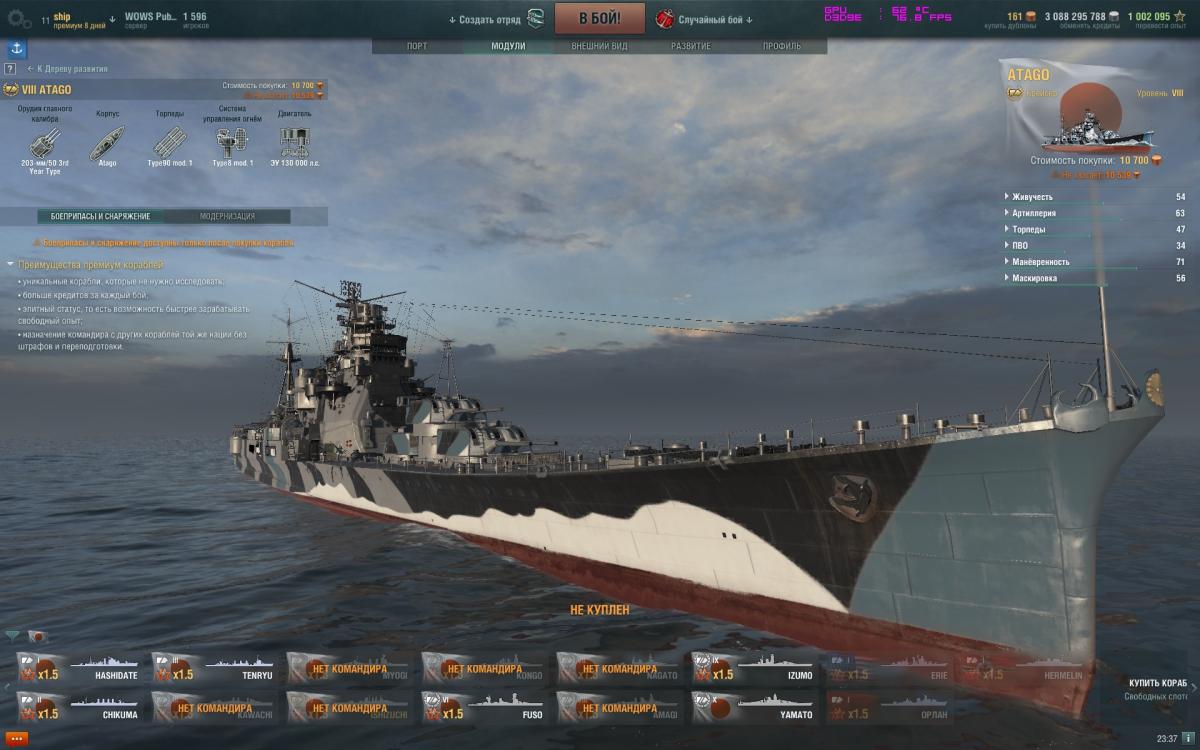Start battle with В БОЙ! button
The image size is (1200, 750).
coord(600,19)
